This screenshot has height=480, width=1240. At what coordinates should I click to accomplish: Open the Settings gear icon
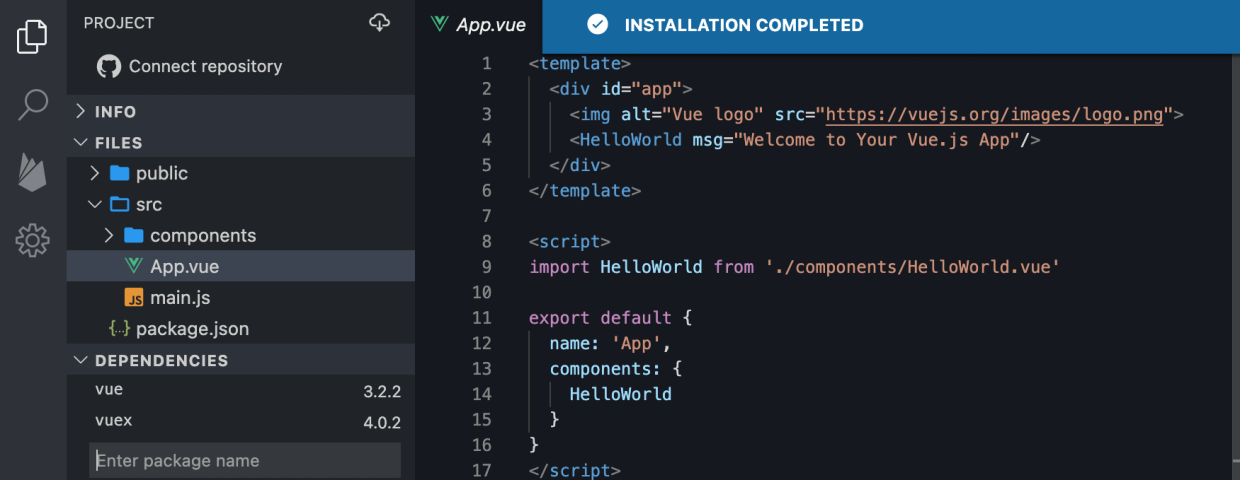[32, 240]
